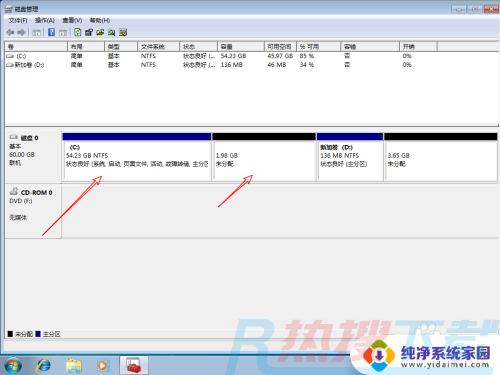Select the 3.65 GB 未分配 unallocated block

click(x=441, y=157)
